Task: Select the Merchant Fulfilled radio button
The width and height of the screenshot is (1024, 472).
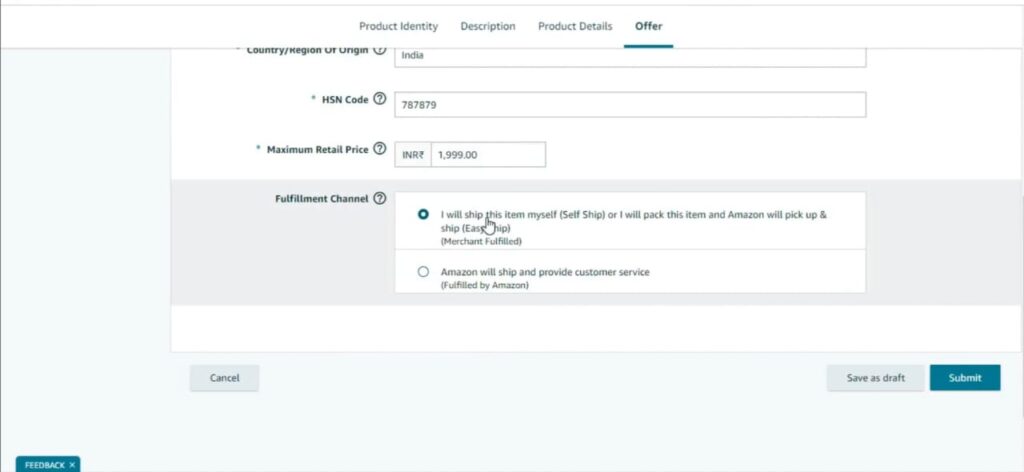Action: point(423,214)
